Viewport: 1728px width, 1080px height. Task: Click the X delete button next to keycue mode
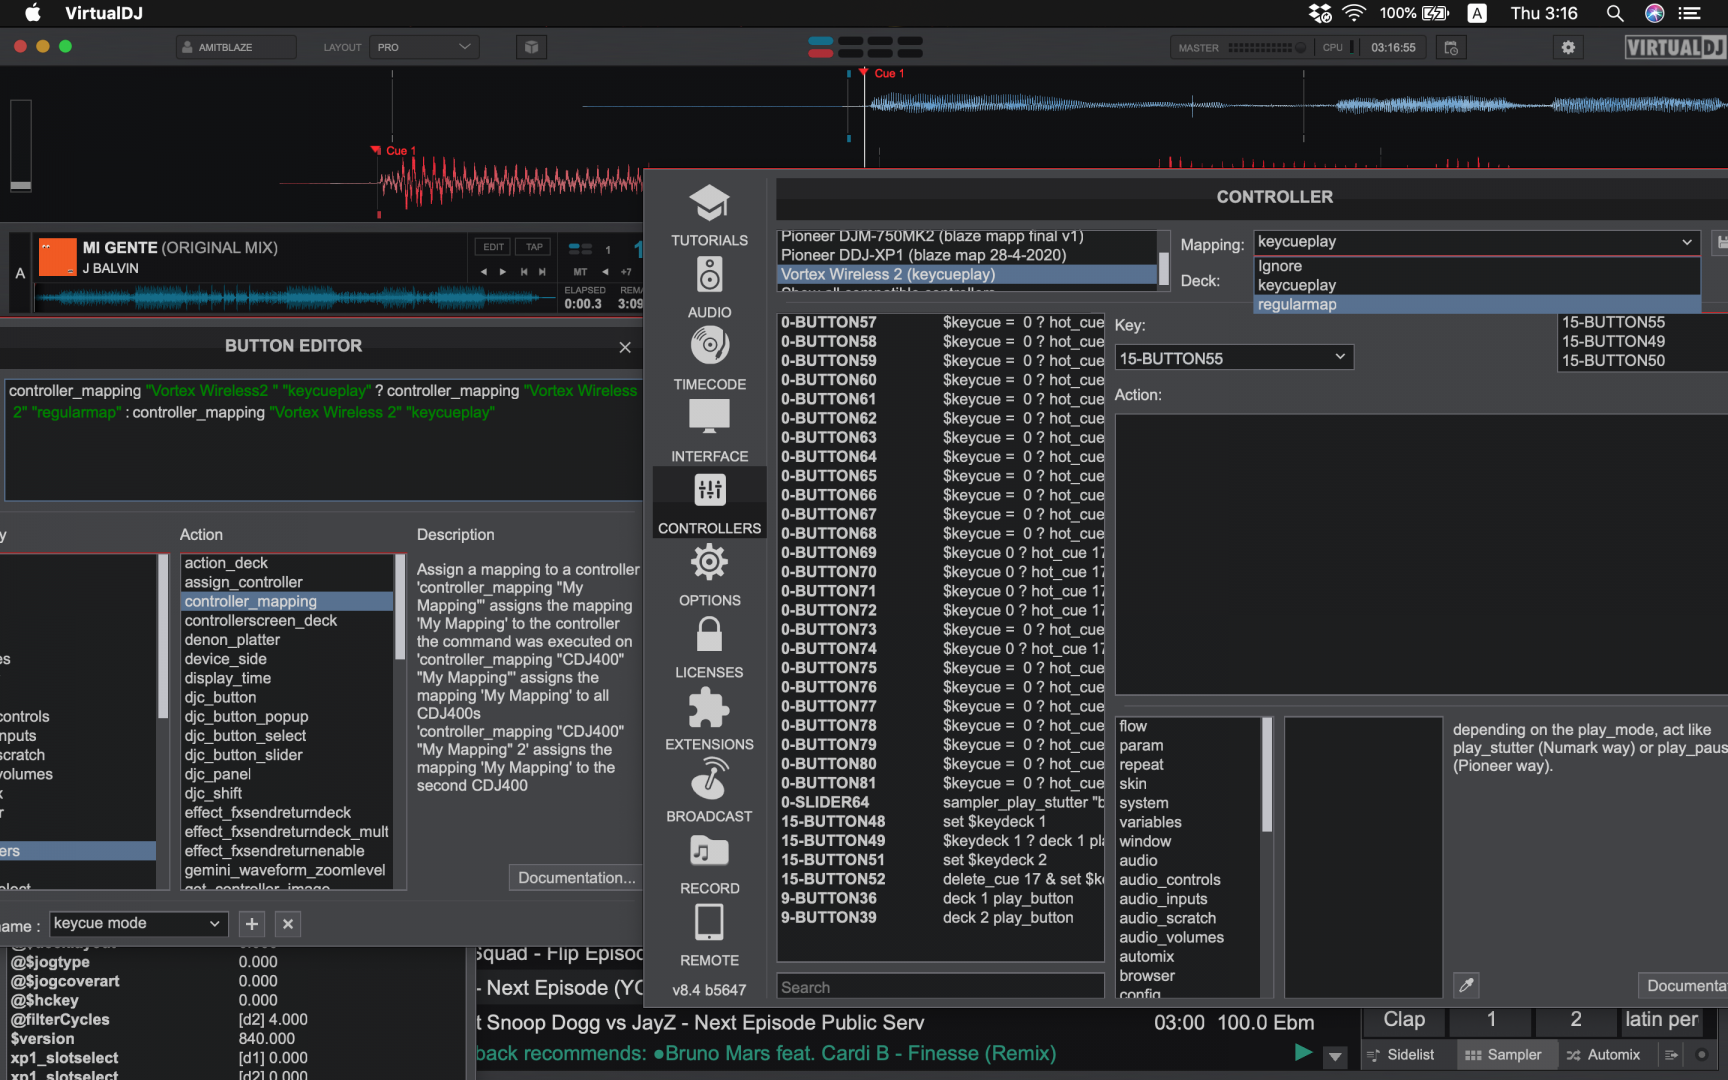288,924
